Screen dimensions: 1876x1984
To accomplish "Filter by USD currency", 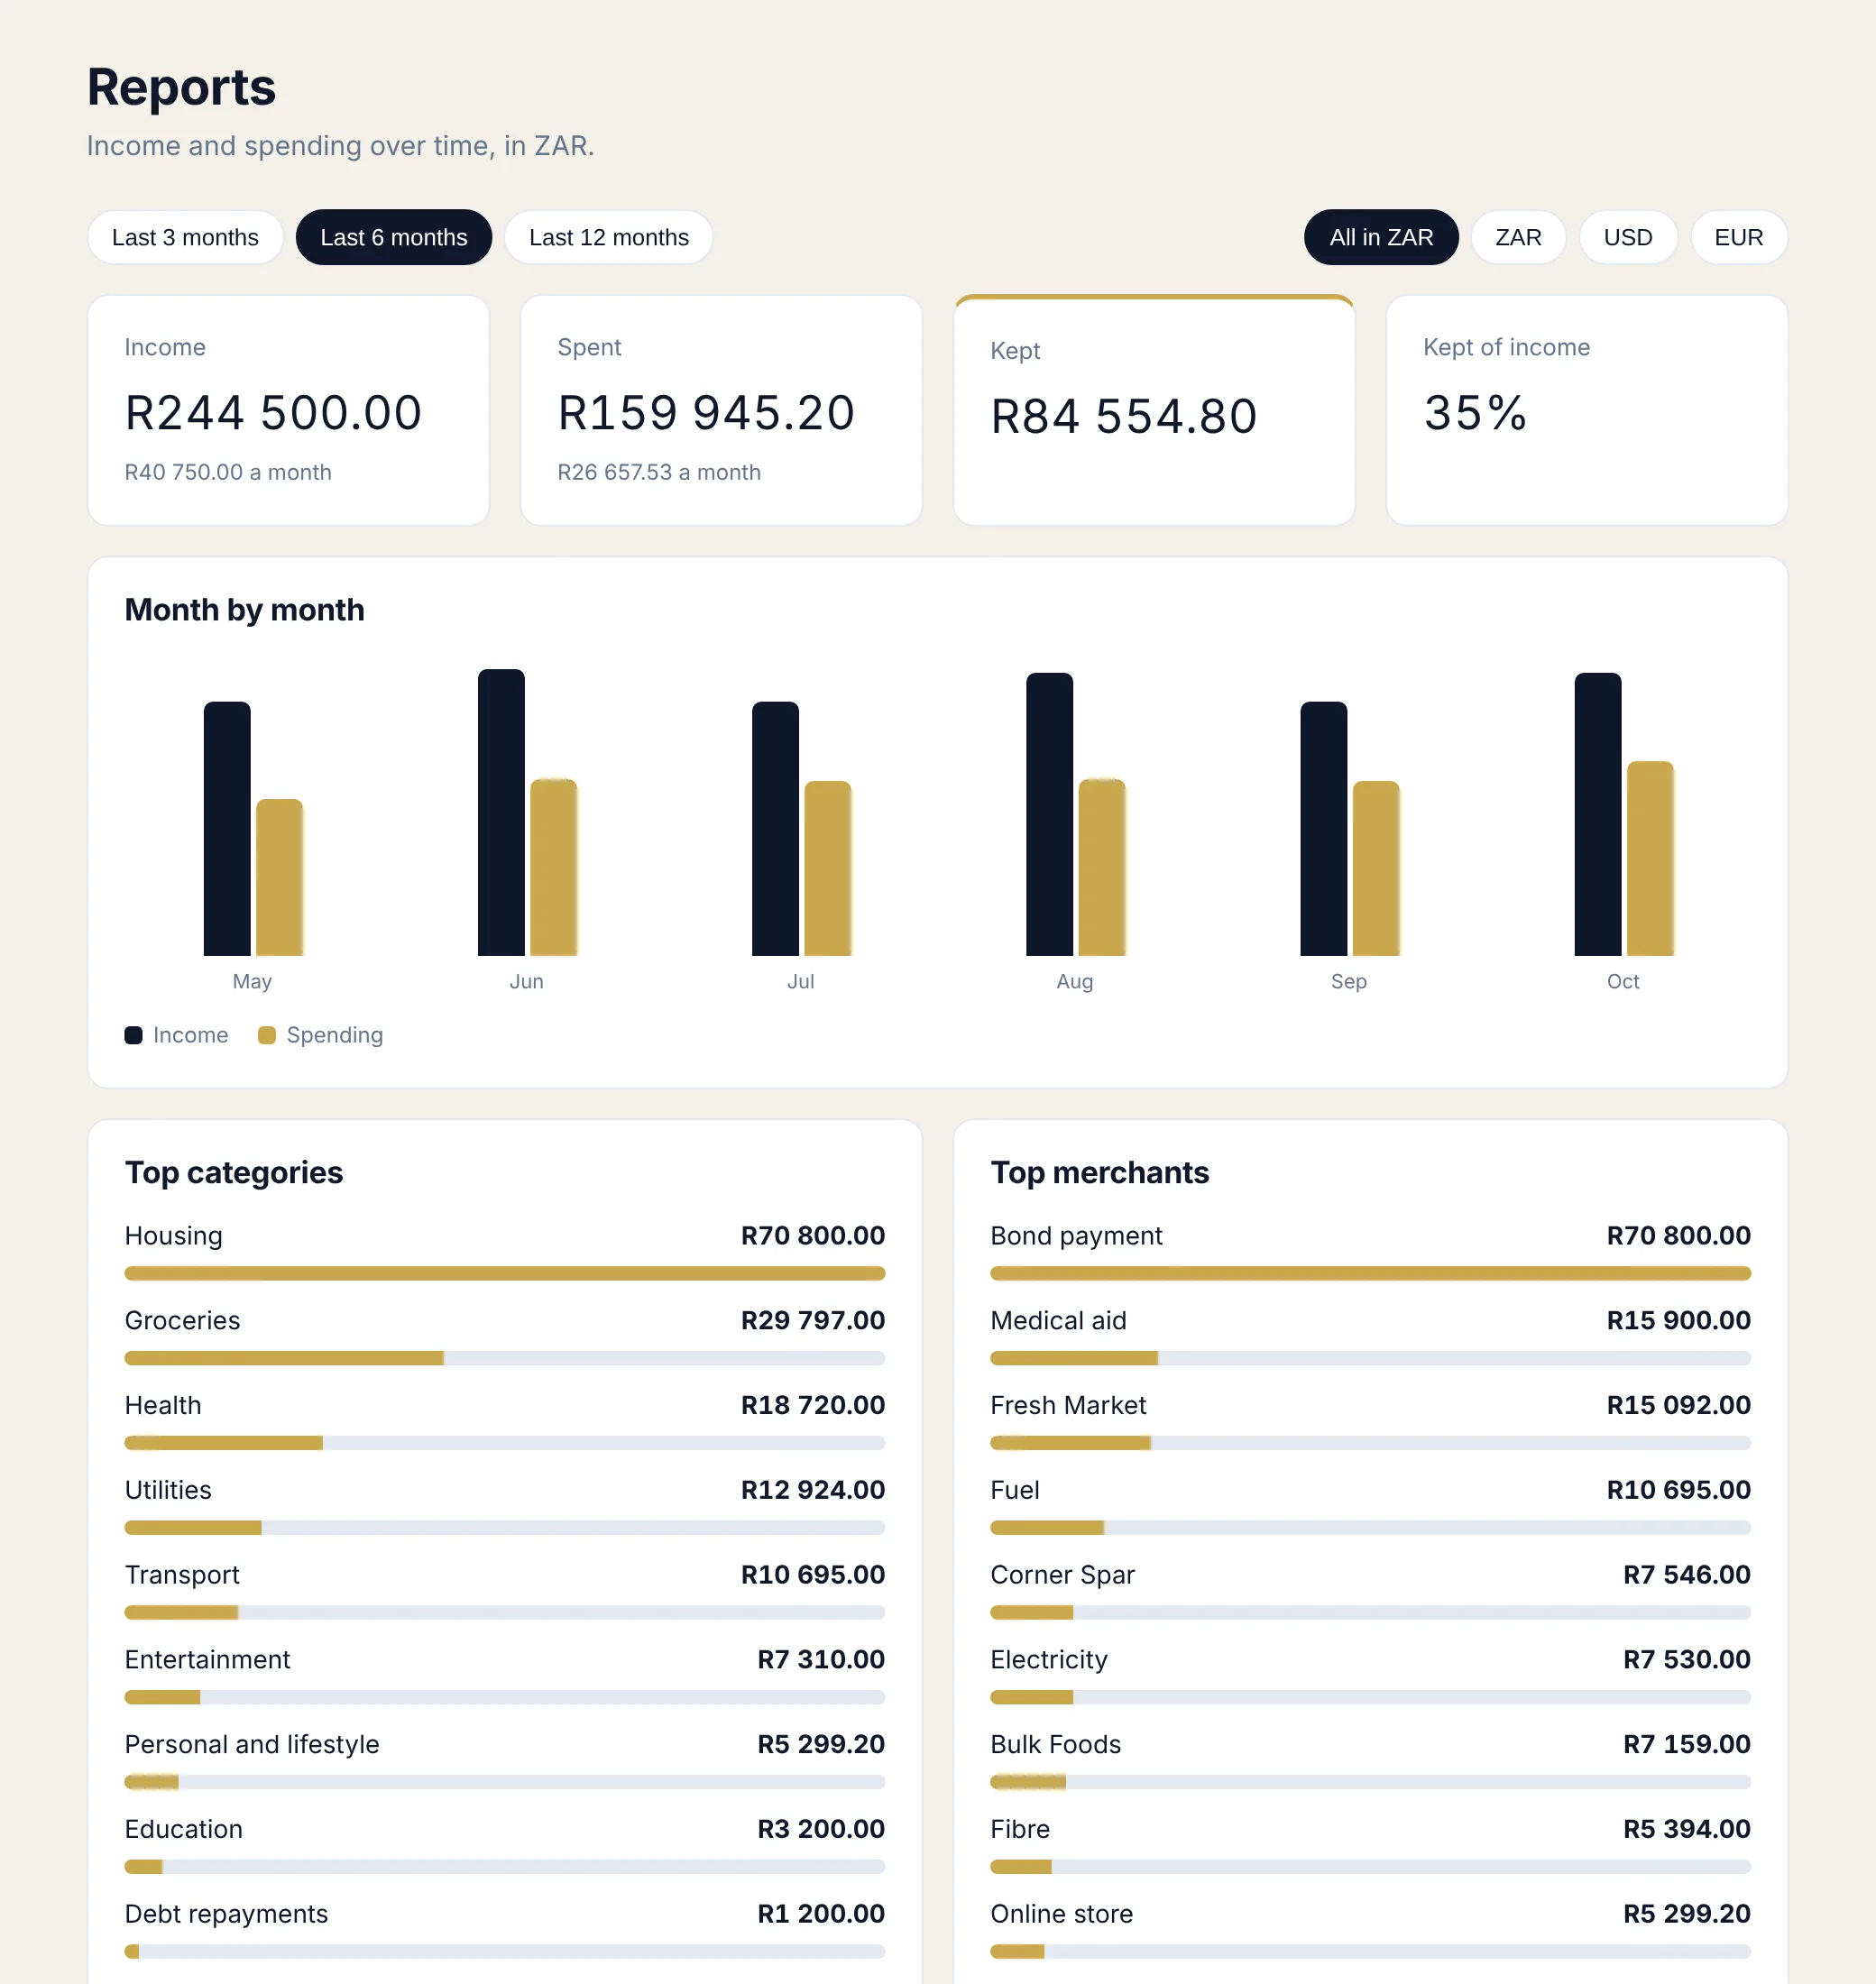I will [x=1627, y=237].
